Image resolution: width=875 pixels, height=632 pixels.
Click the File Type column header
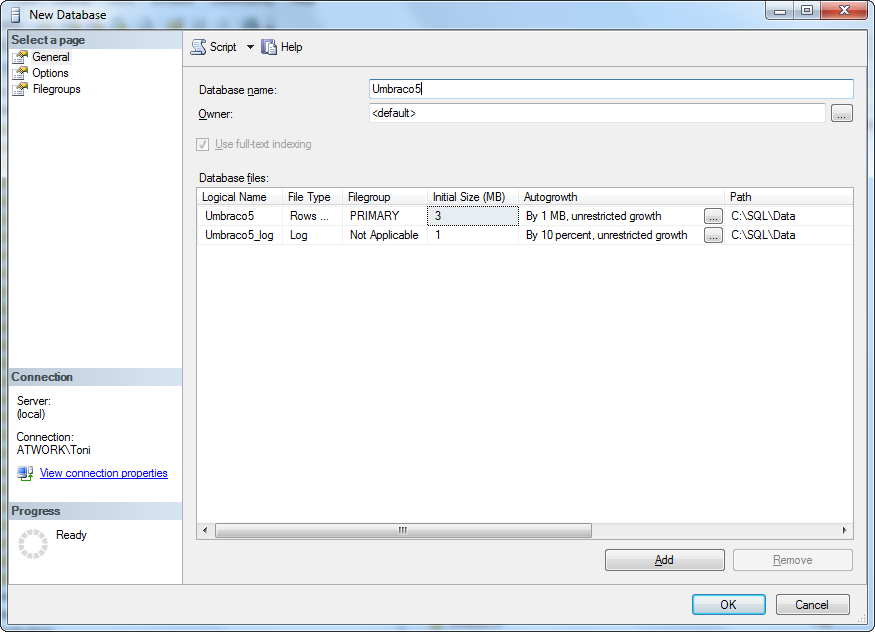pos(312,197)
